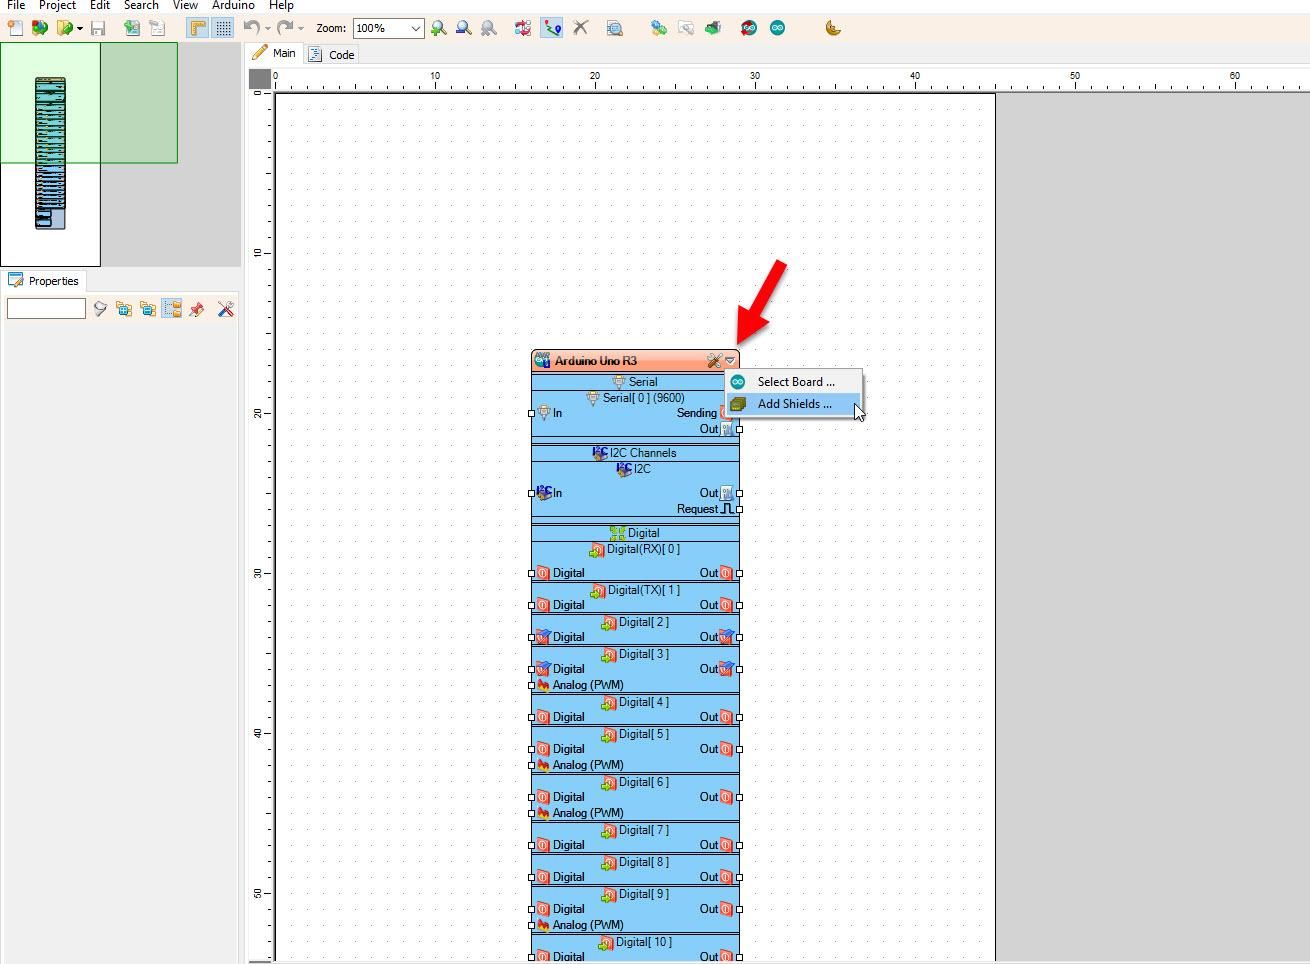
Task: Click the Properties filter input field
Action: click(46, 308)
